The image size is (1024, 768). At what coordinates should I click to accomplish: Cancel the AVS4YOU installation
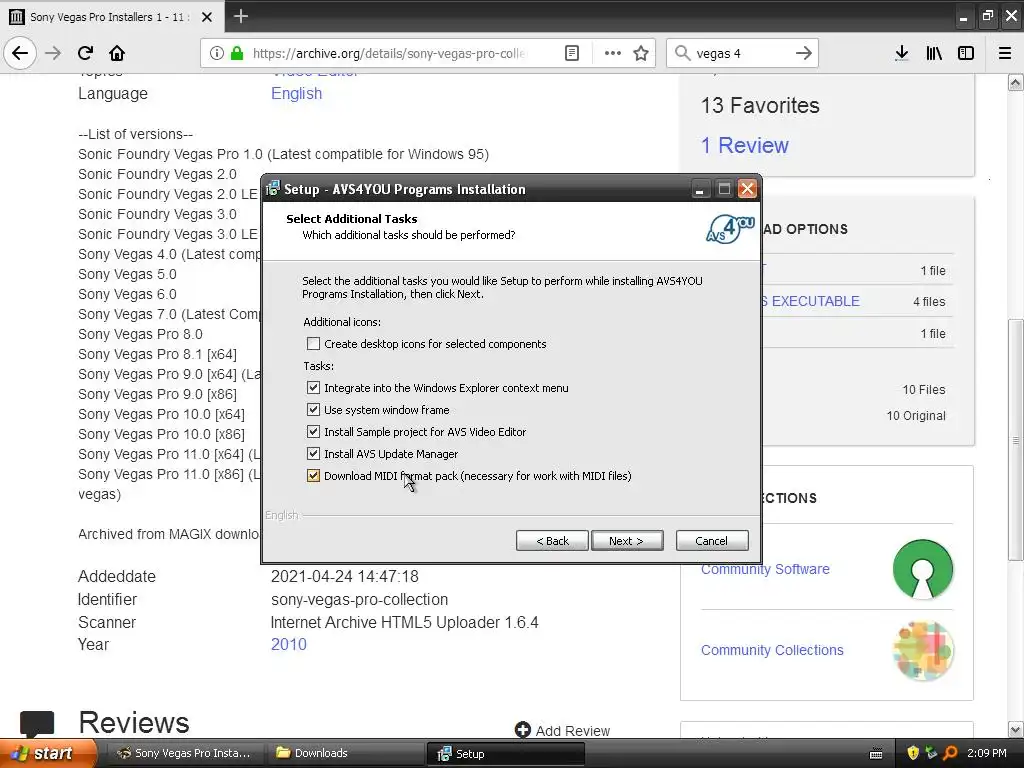712,541
